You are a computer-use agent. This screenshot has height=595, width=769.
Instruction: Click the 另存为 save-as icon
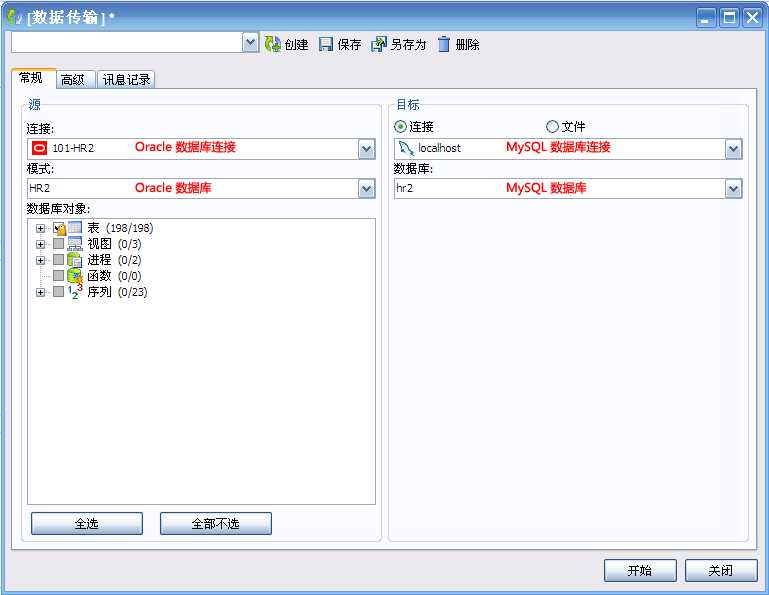(x=379, y=44)
